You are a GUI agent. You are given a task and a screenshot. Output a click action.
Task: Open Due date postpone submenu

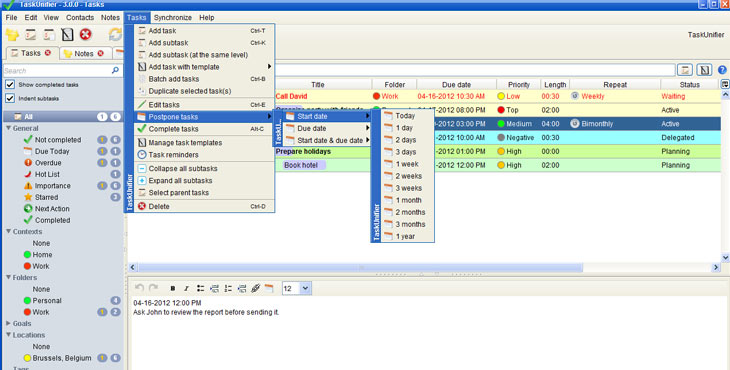coord(327,128)
